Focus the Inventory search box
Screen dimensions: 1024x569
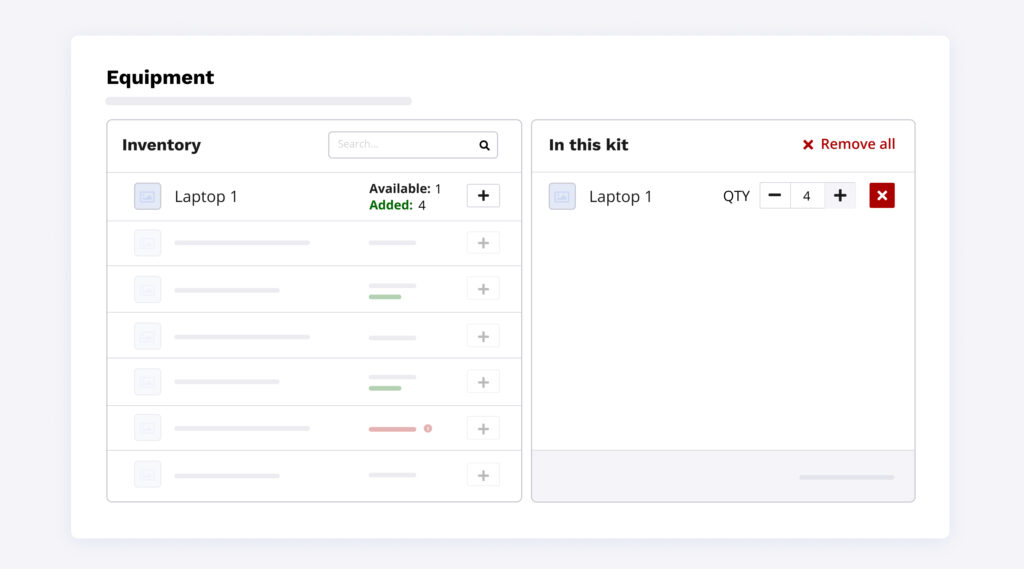[400, 145]
